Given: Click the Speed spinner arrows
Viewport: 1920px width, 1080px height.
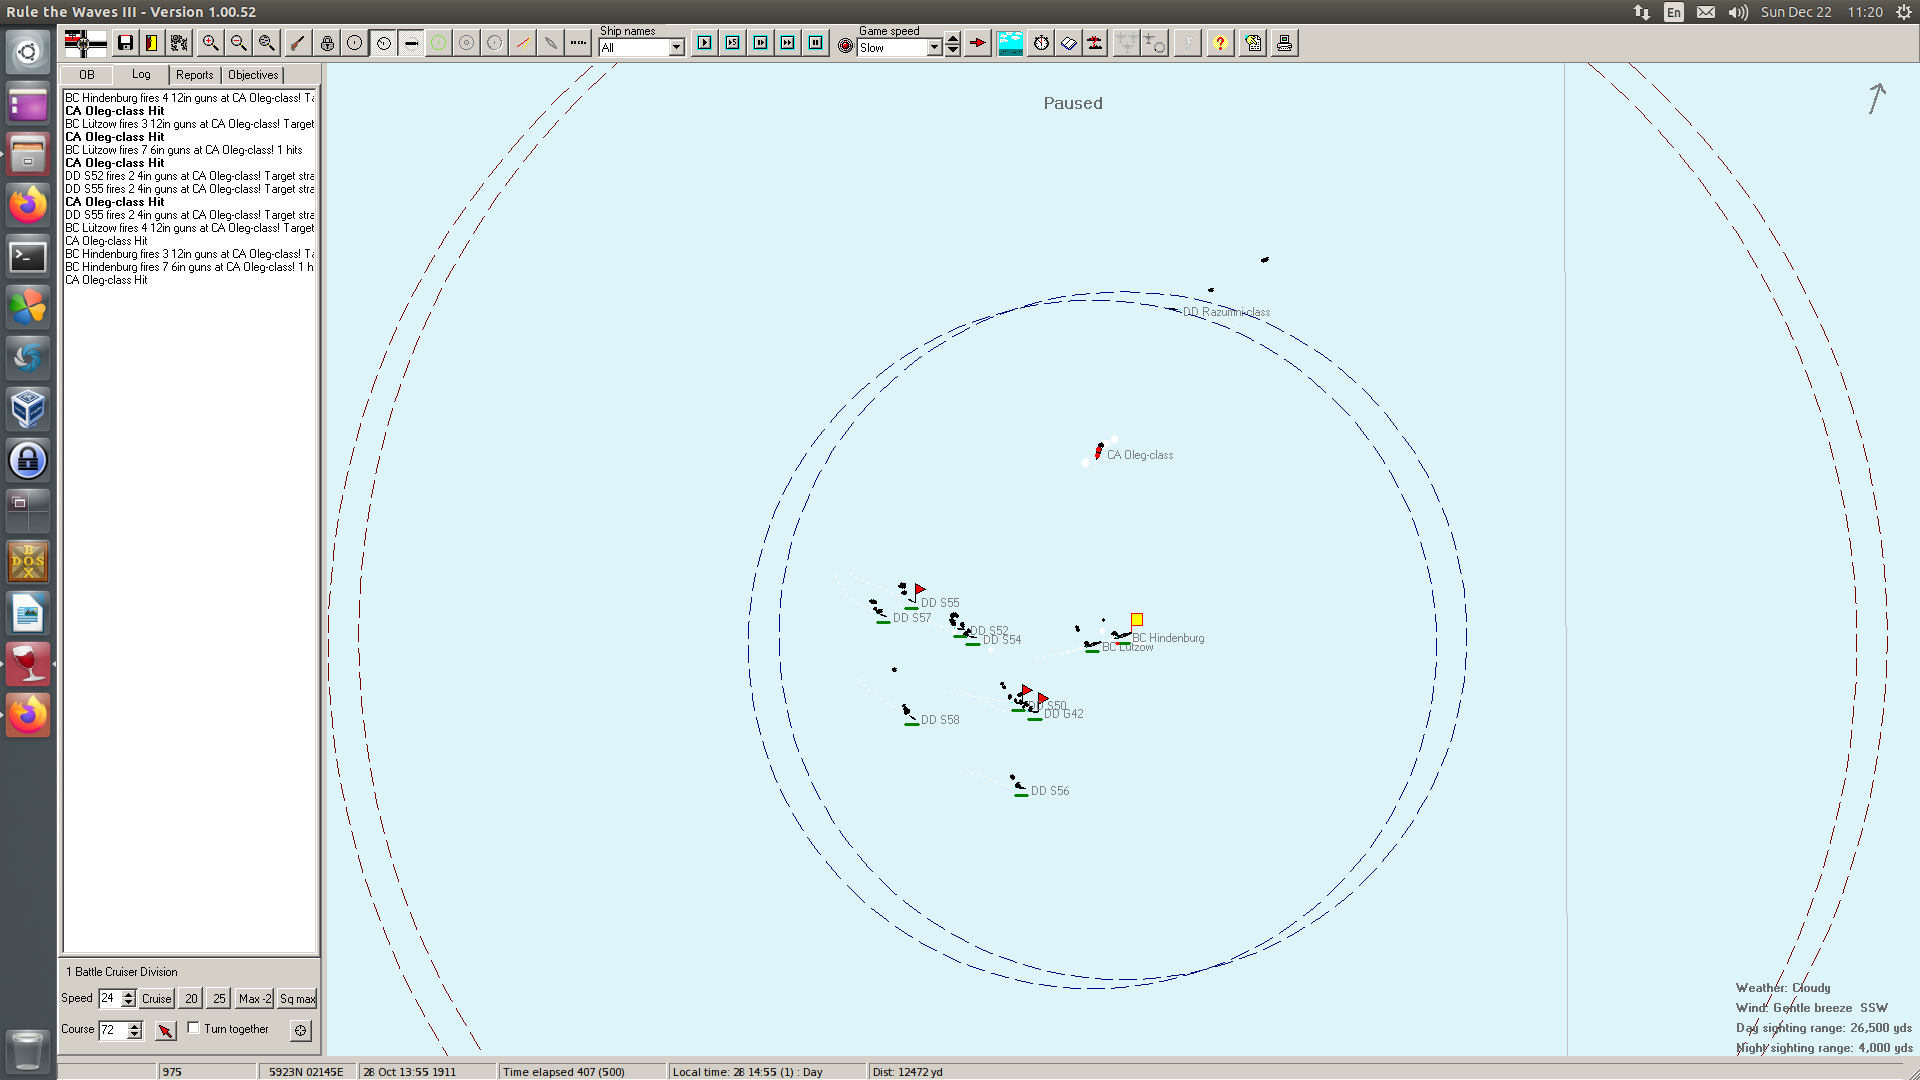Looking at the screenshot, I should [x=129, y=998].
